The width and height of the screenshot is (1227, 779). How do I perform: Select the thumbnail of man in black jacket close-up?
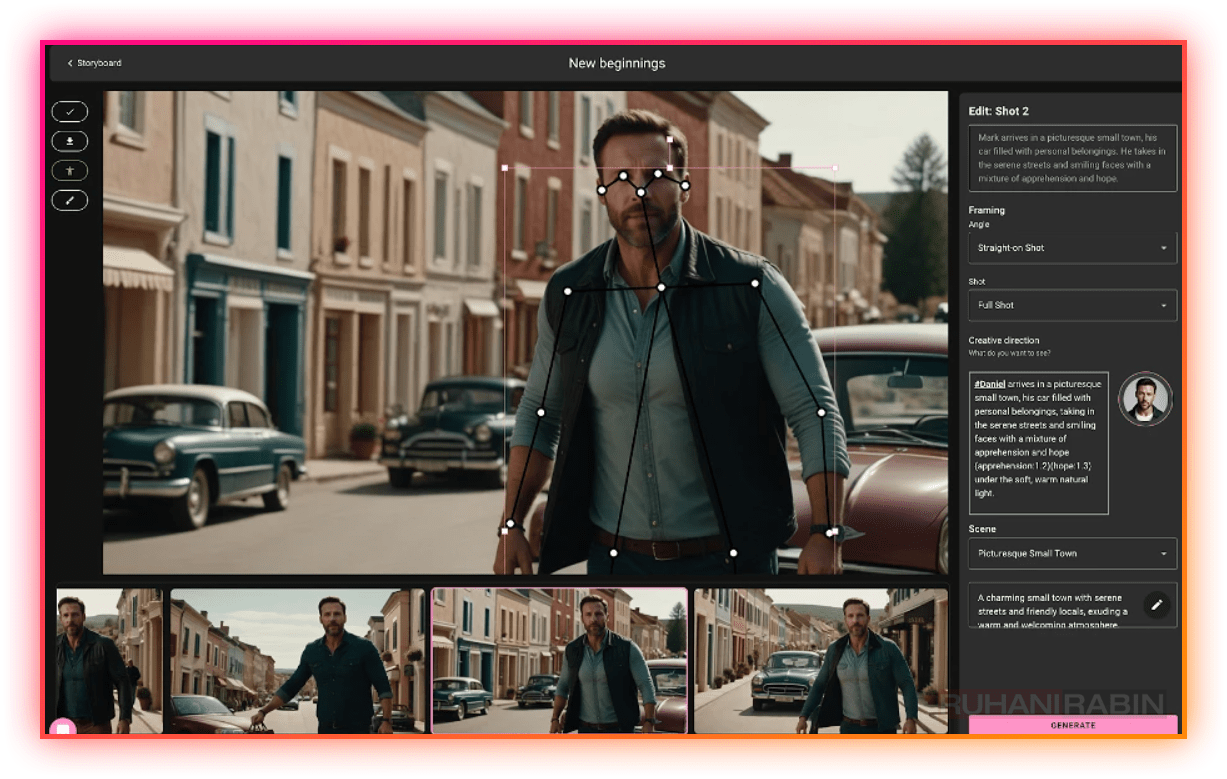(x=109, y=661)
